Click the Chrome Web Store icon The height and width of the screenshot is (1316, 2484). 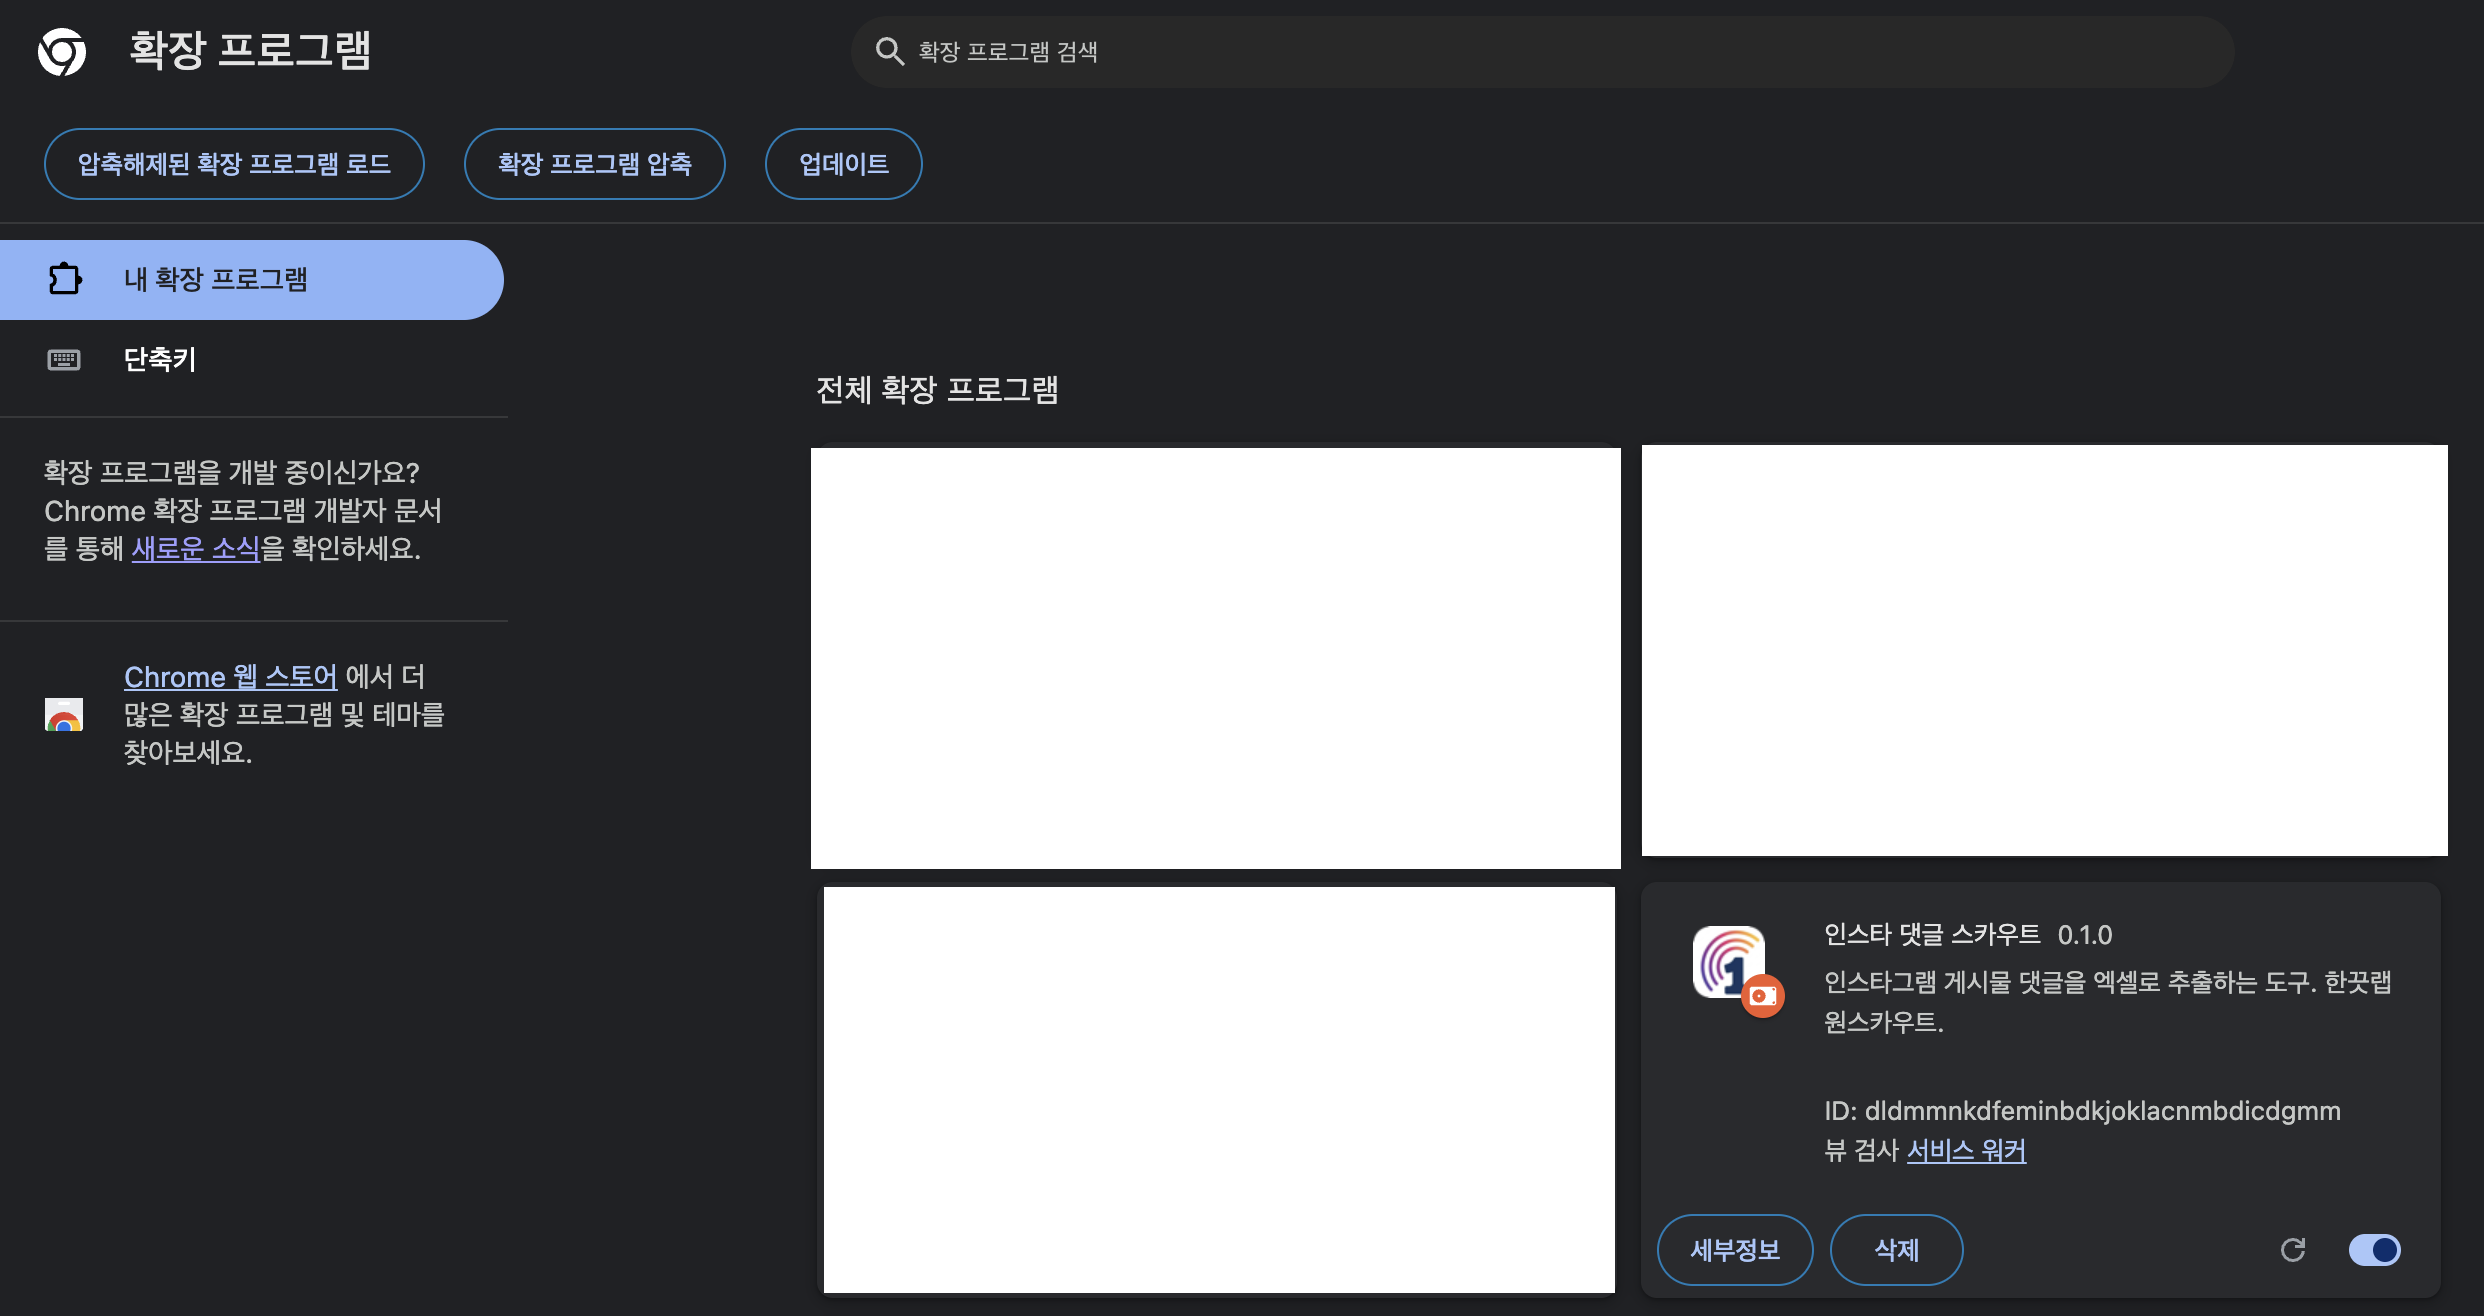point(64,715)
